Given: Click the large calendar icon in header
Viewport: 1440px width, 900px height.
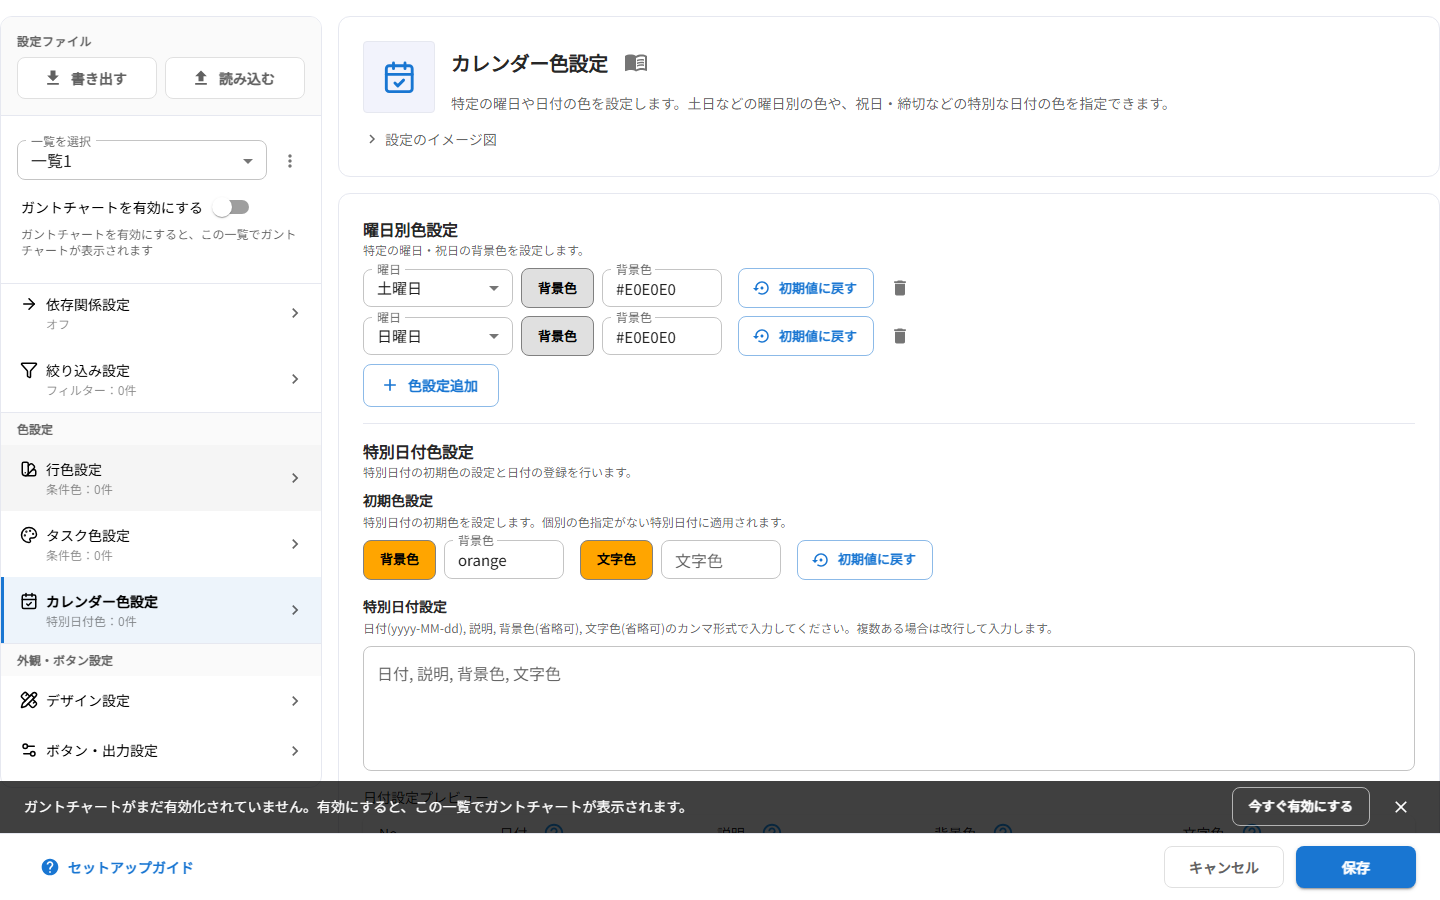Looking at the screenshot, I should click(x=399, y=77).
